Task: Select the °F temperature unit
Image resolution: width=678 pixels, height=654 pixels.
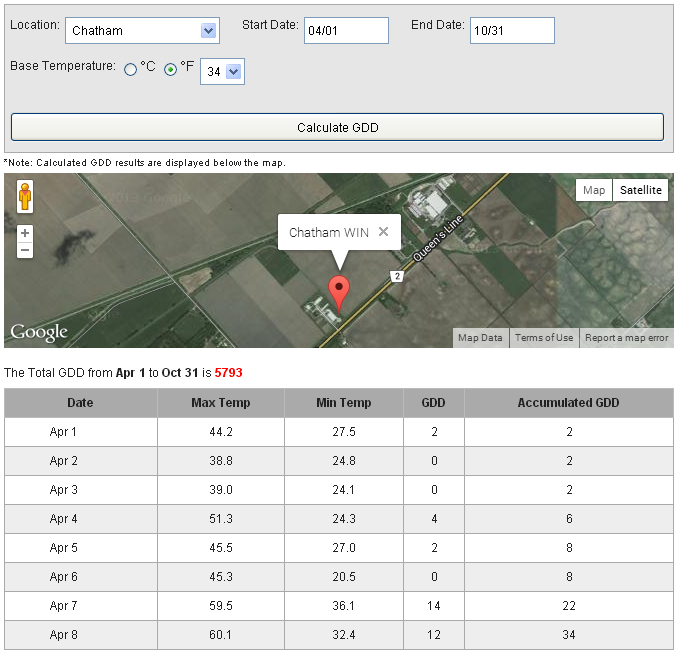Action: pos(170,69)
